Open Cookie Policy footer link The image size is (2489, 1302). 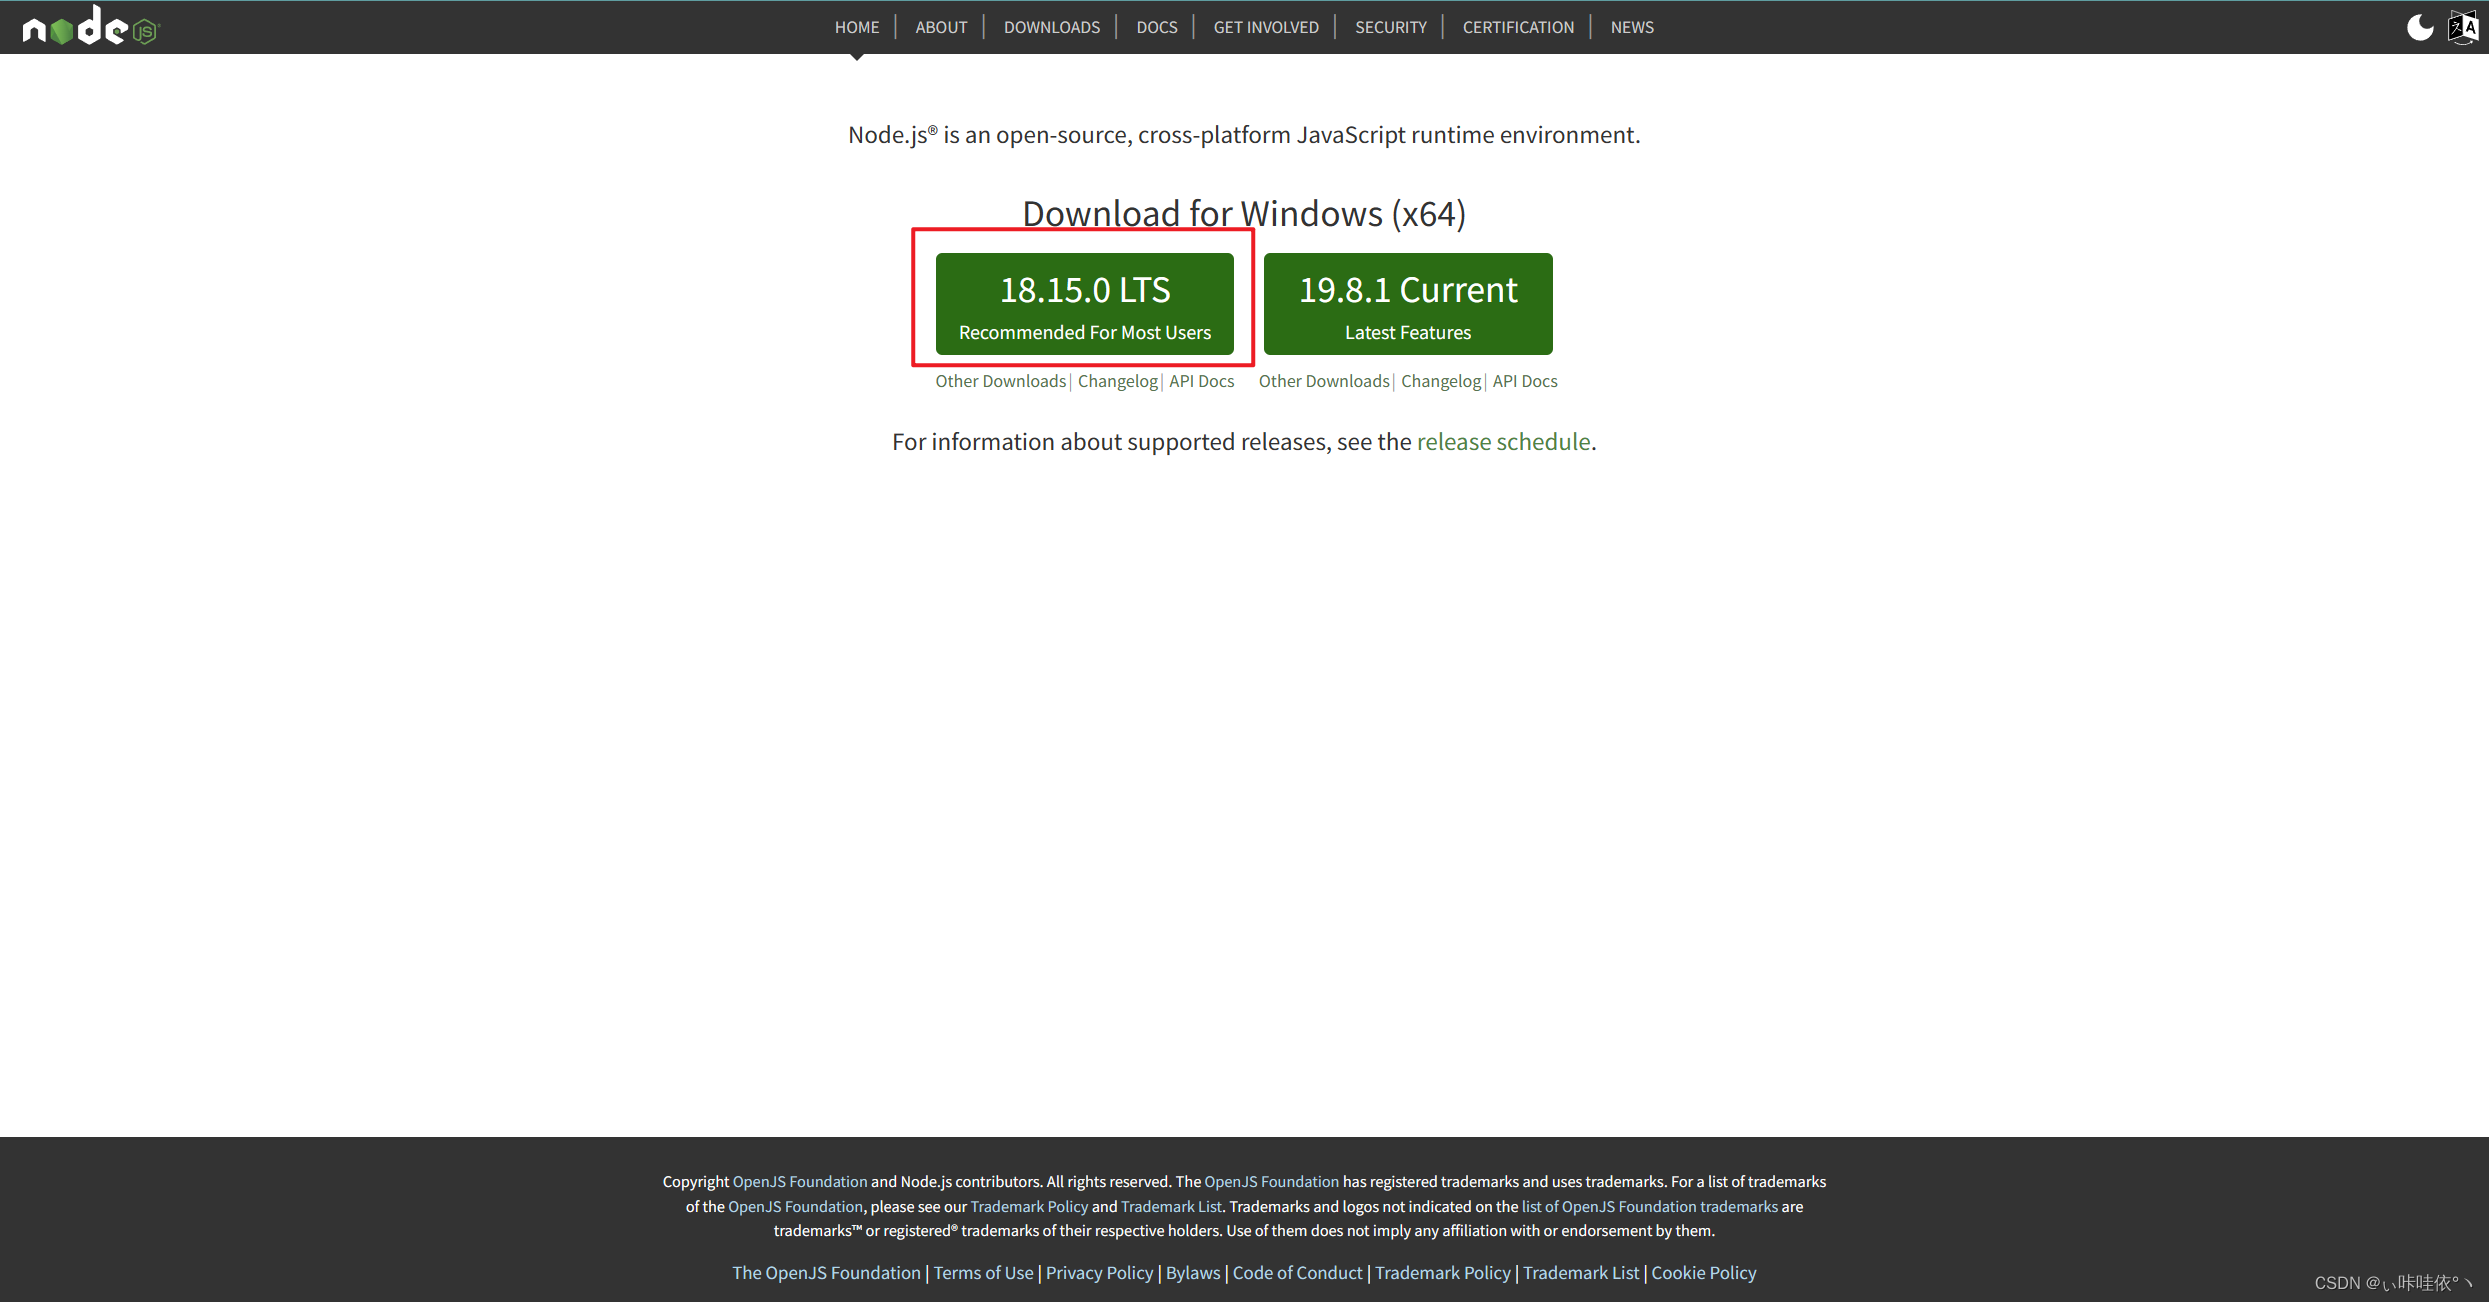[1703, 1273]
